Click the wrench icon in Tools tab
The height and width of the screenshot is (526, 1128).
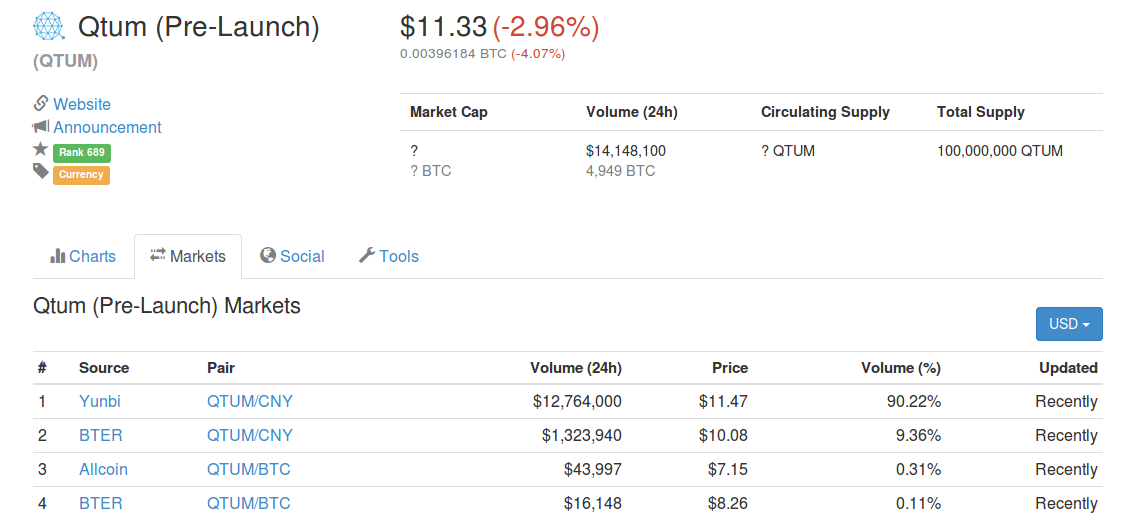(x=367, y=256)
